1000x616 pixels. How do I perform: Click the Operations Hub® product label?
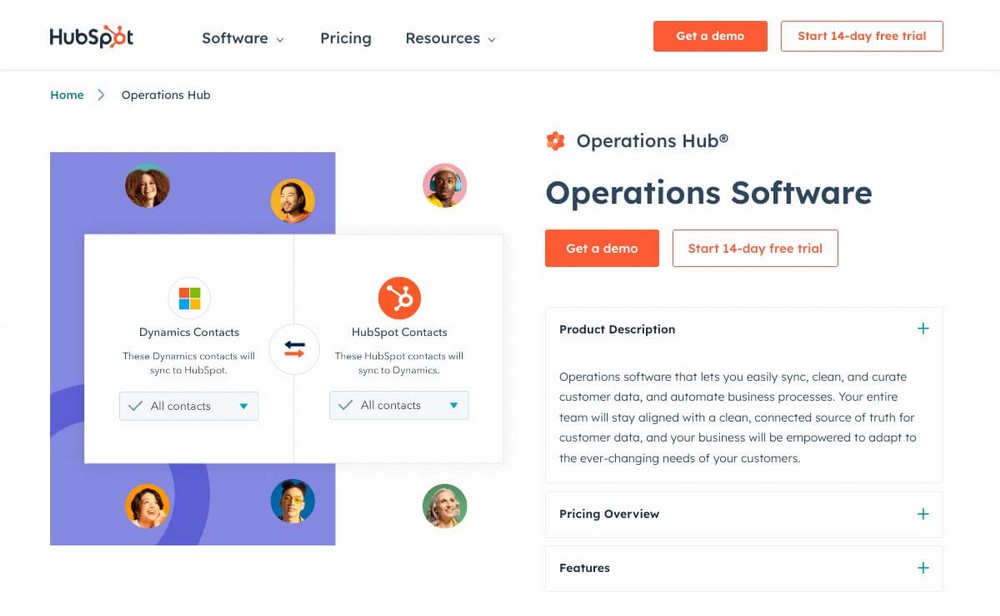pyautogui.click(x=652, y=141)
